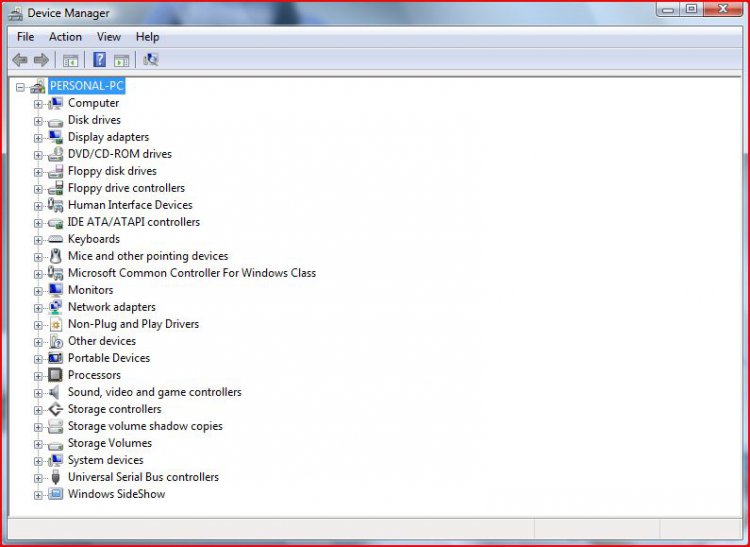Select the Storage controllers label

[x=114, y=409]
